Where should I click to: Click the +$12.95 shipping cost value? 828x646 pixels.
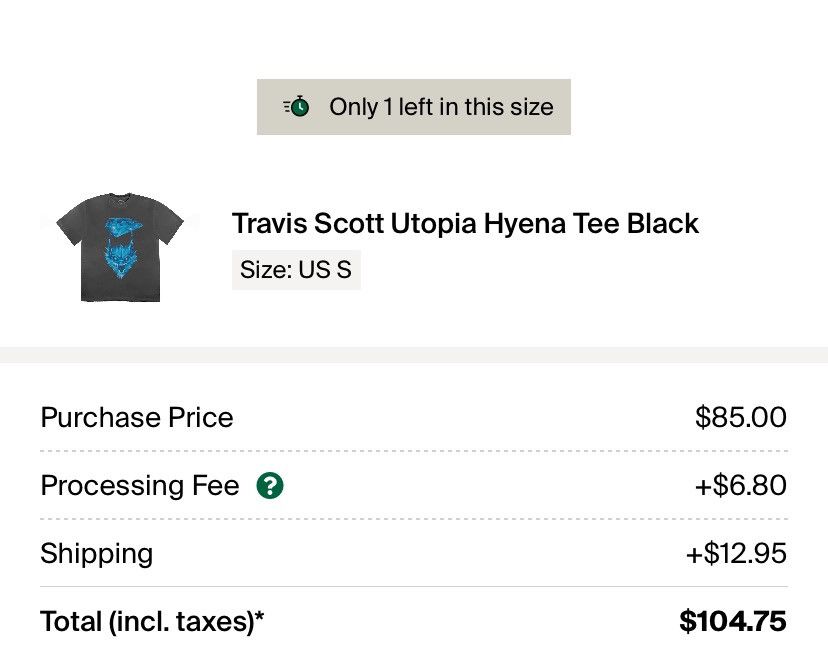coord(738,554)
